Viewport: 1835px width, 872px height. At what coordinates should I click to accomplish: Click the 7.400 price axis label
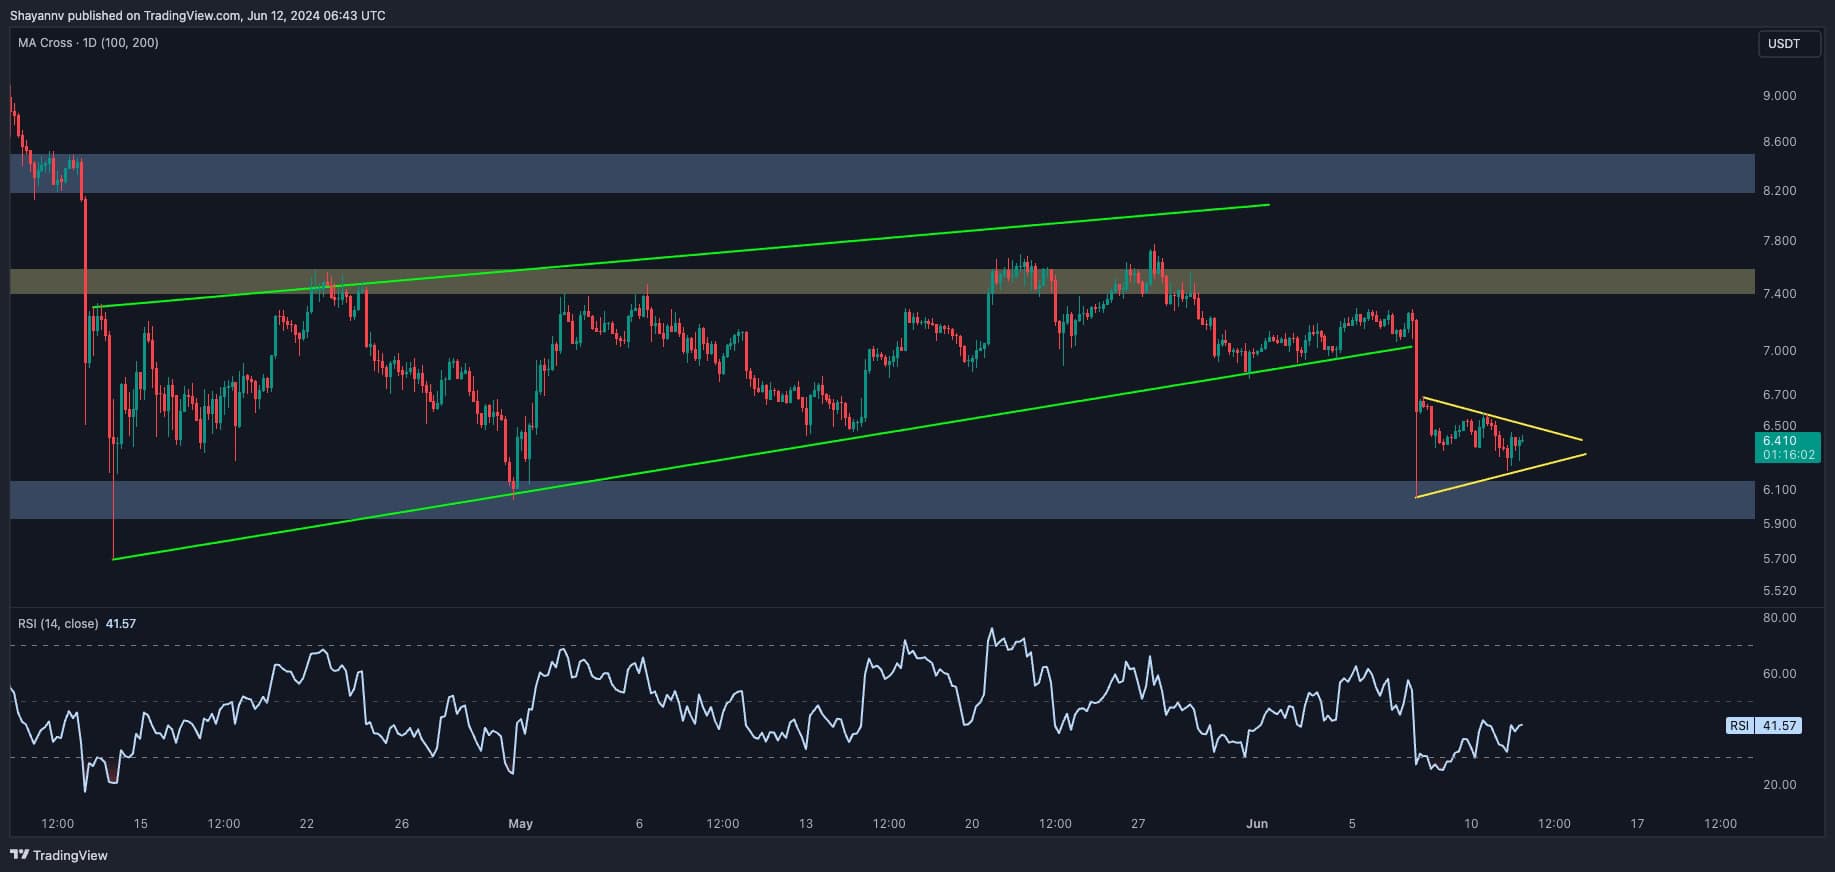tap(1779, 294)
